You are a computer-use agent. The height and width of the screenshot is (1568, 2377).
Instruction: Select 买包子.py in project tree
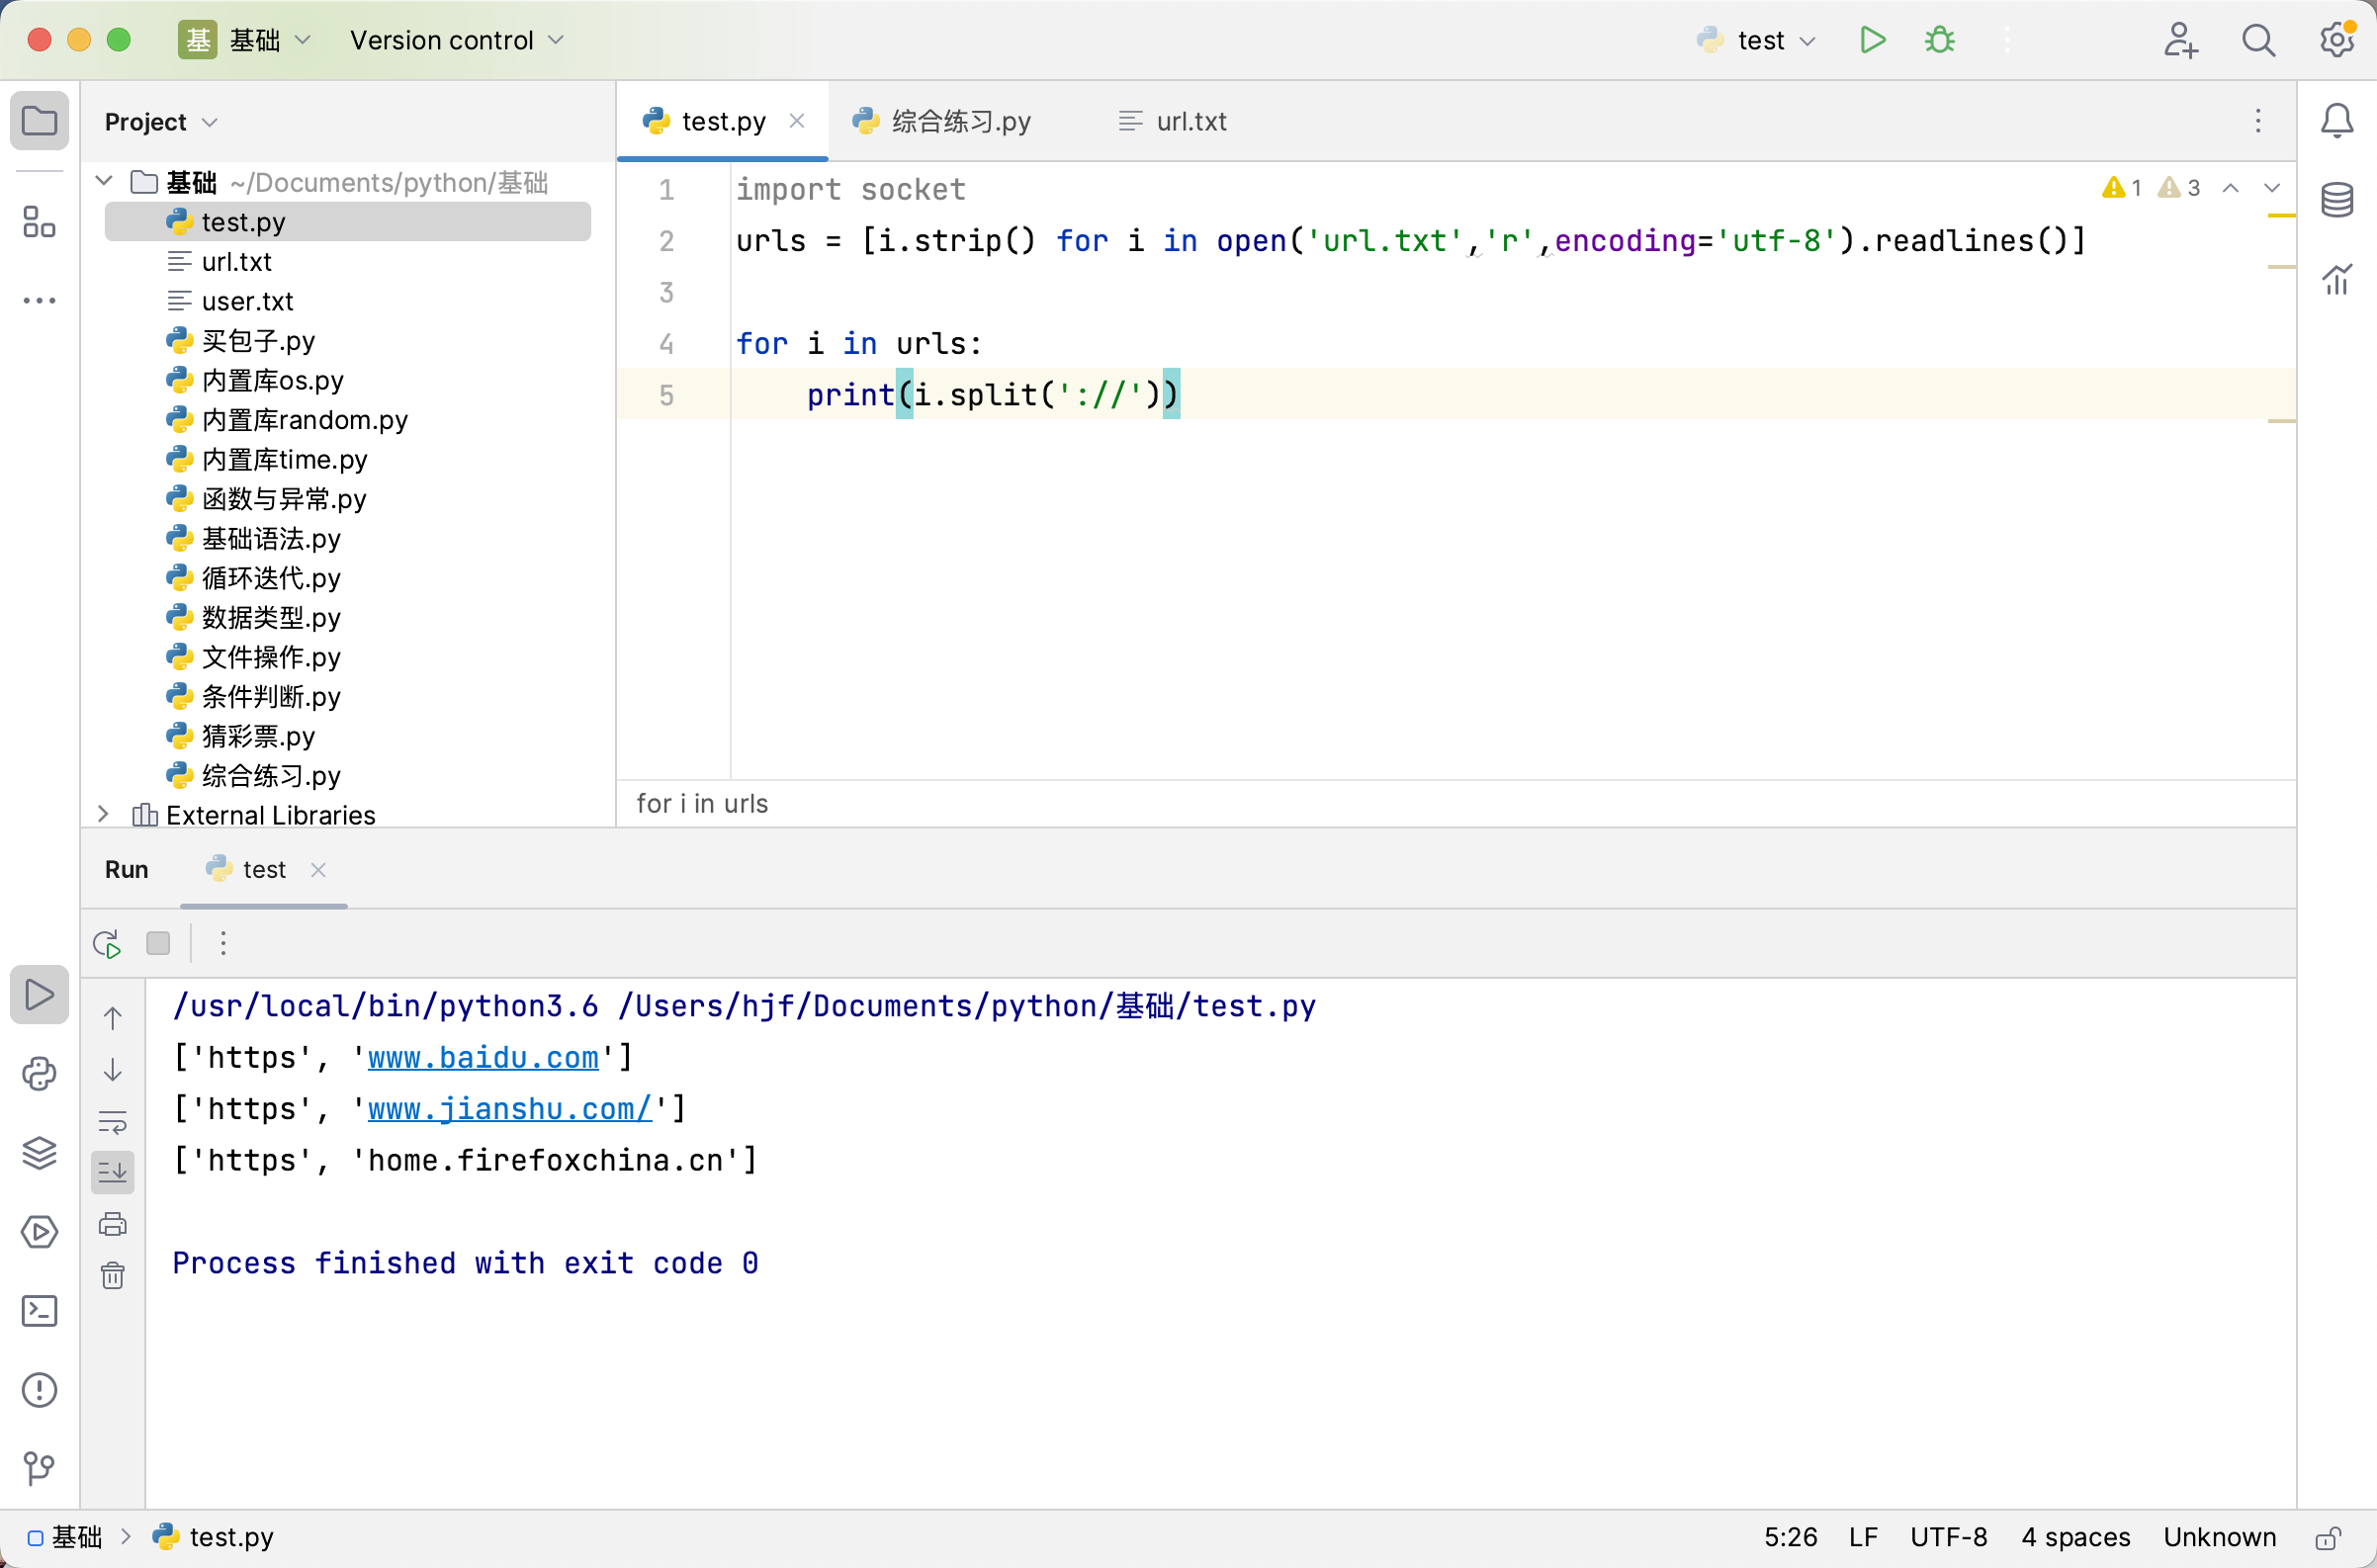coord(347,340)
